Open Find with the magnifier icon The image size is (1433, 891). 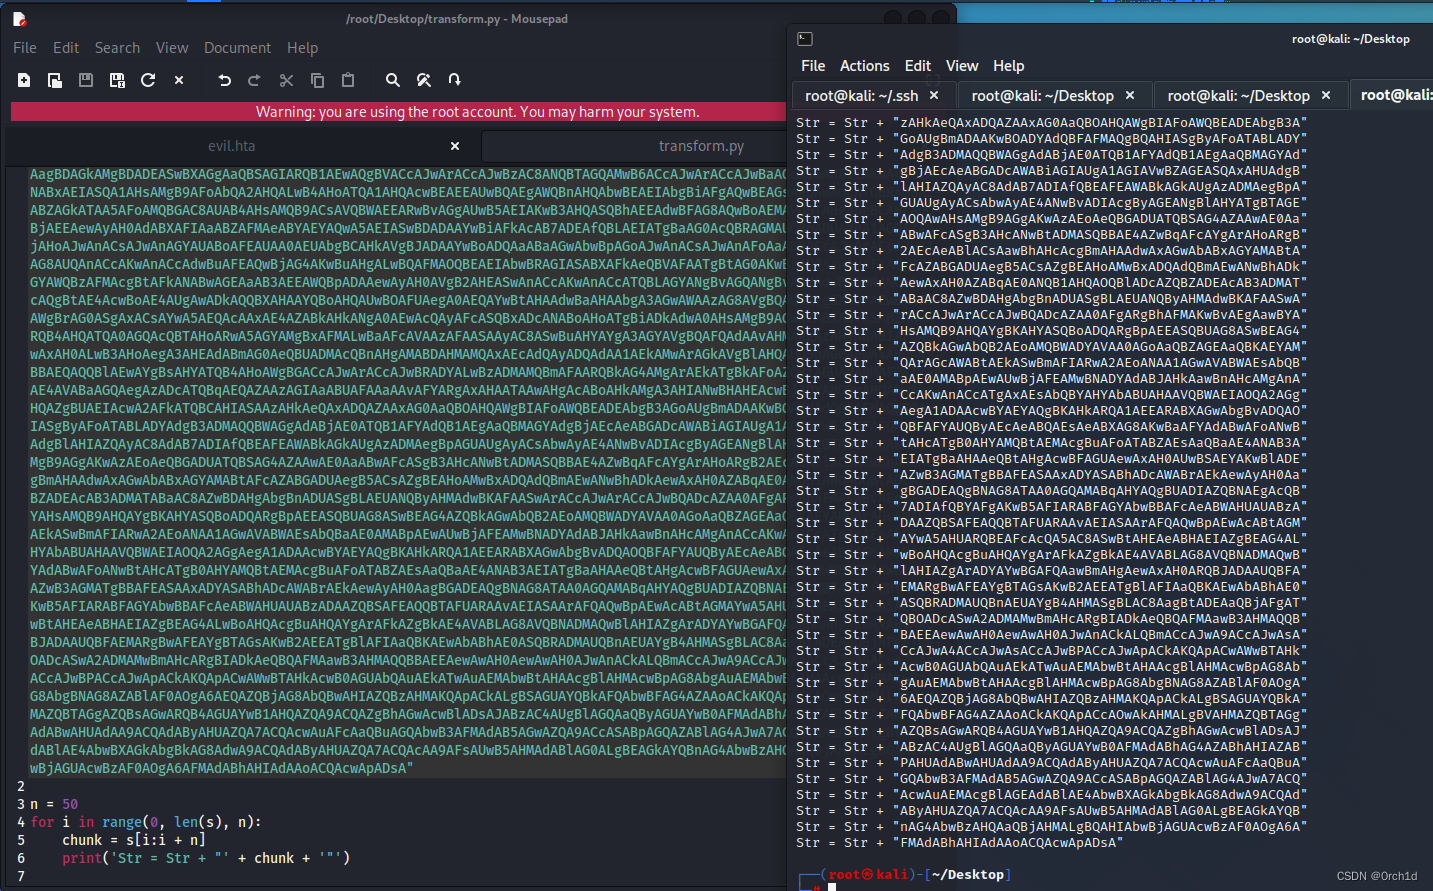393,80
